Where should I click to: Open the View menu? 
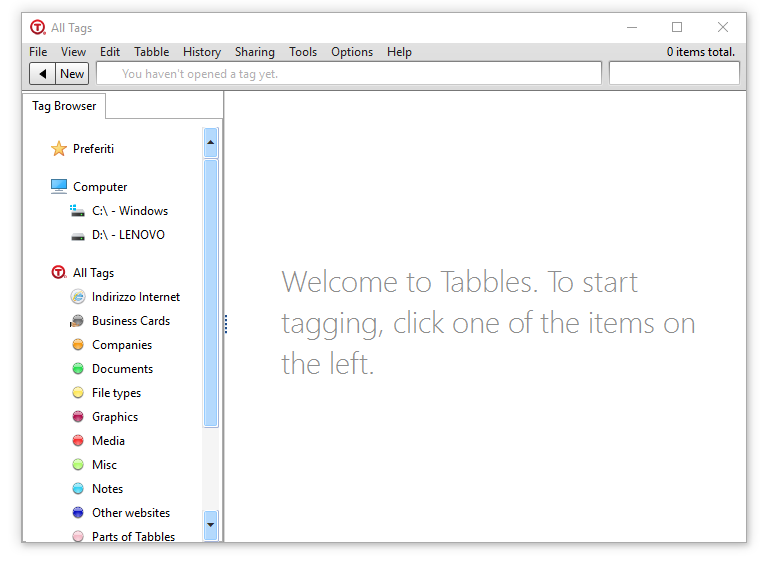[73, 52]
